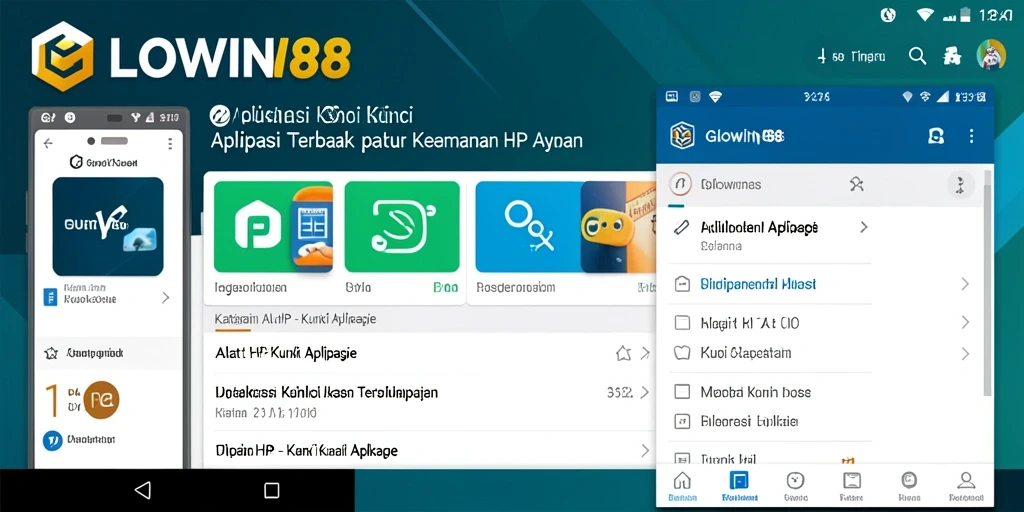Toggle checkbox next to Moobal Konih bose
The height and width of the screenshot is (512, 1024).
click(x=681, y=392)
